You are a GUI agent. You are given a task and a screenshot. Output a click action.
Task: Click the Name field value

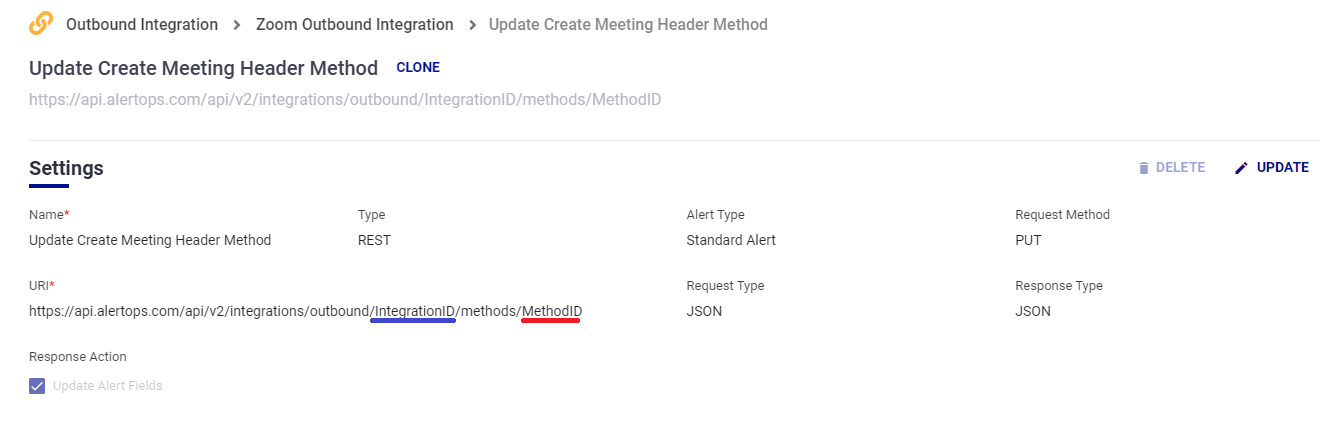click(x=150, y=240)
